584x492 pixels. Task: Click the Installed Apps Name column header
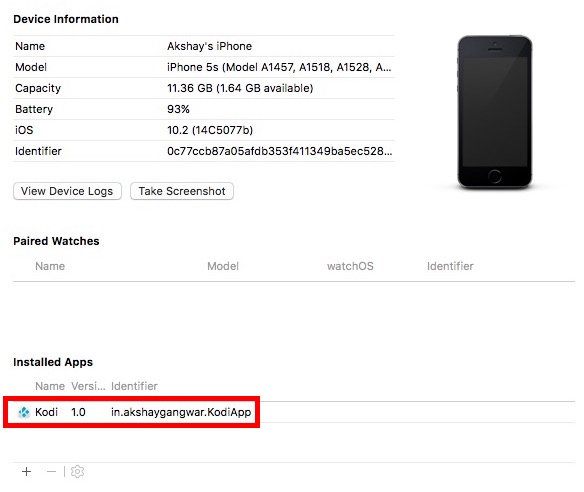pos(50,386)
